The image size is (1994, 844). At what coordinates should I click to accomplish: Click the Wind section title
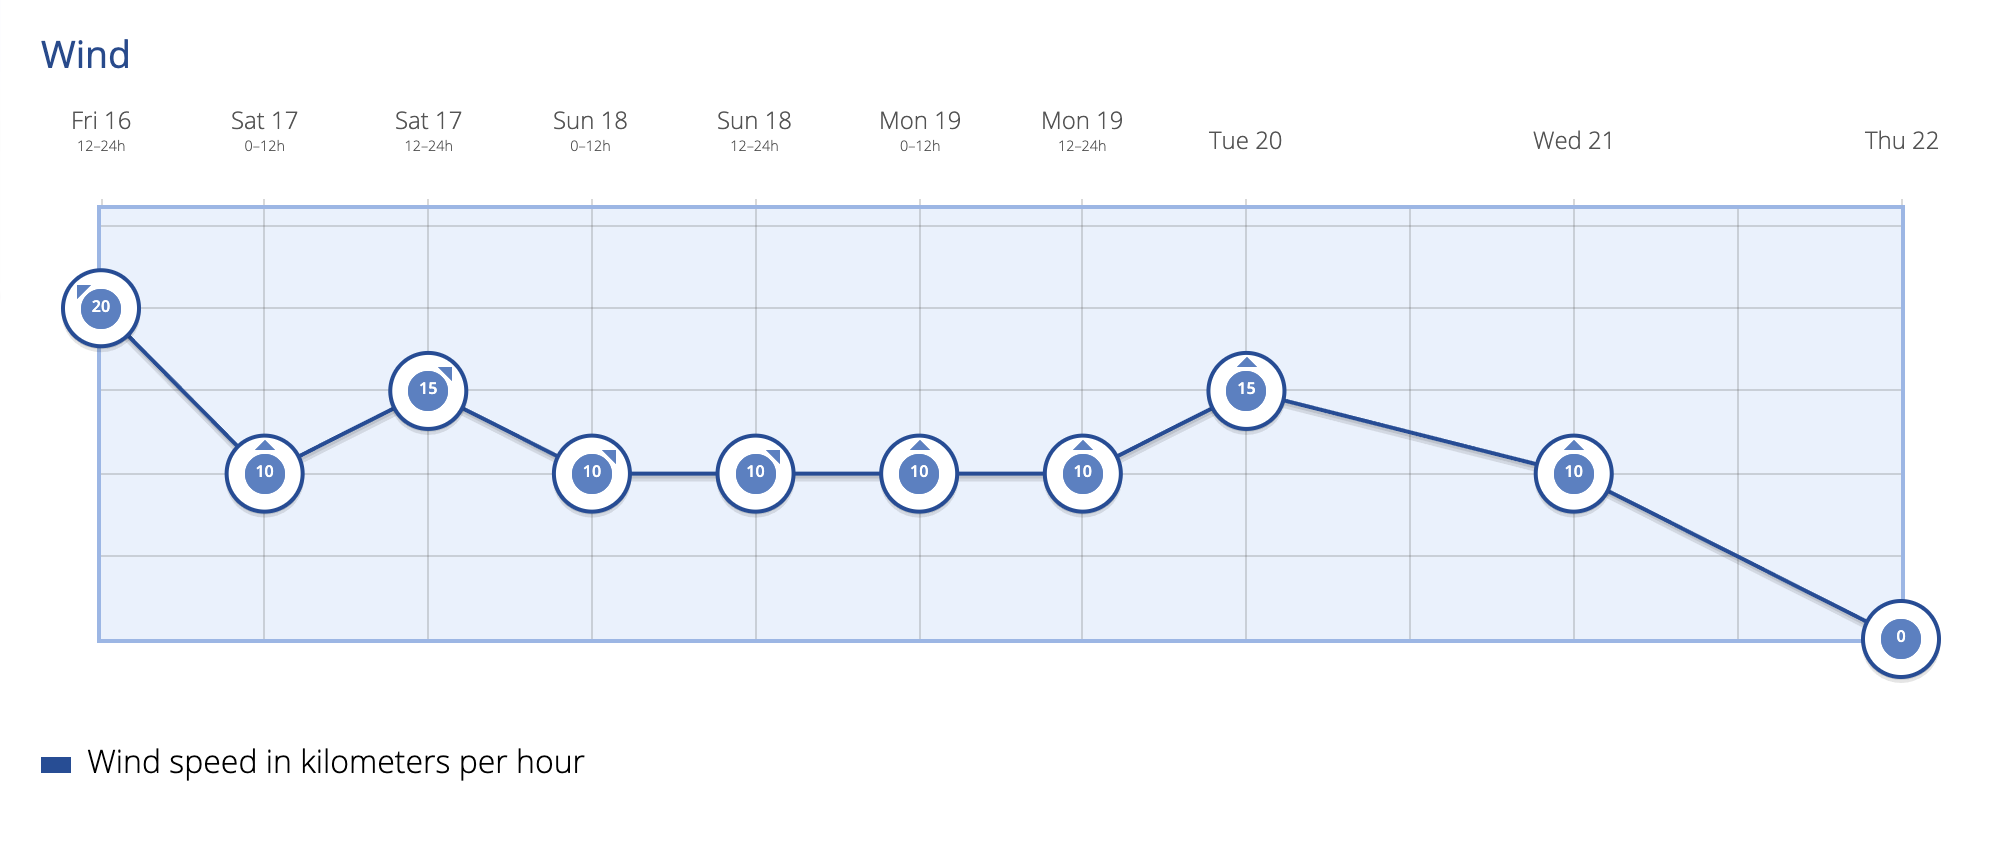86,55
